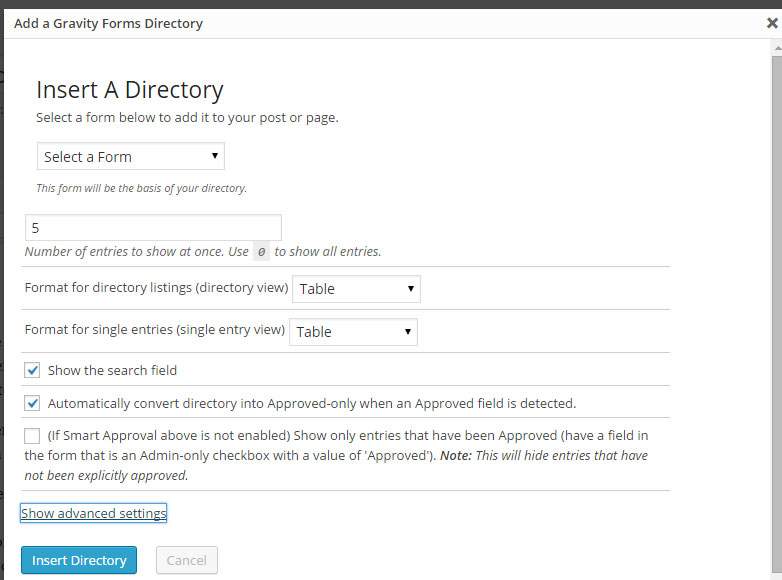Click the Show advanced settings link

pos(93,513)
